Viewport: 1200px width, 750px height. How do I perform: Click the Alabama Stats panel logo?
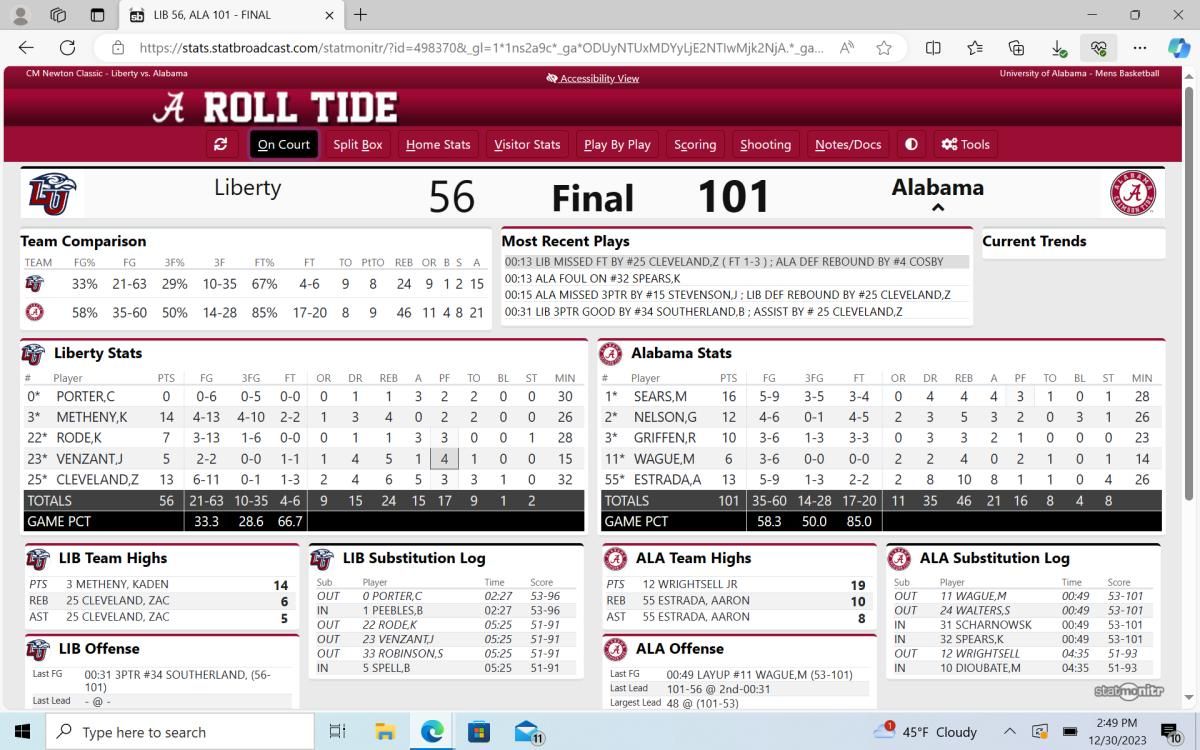tap(611, 354)
